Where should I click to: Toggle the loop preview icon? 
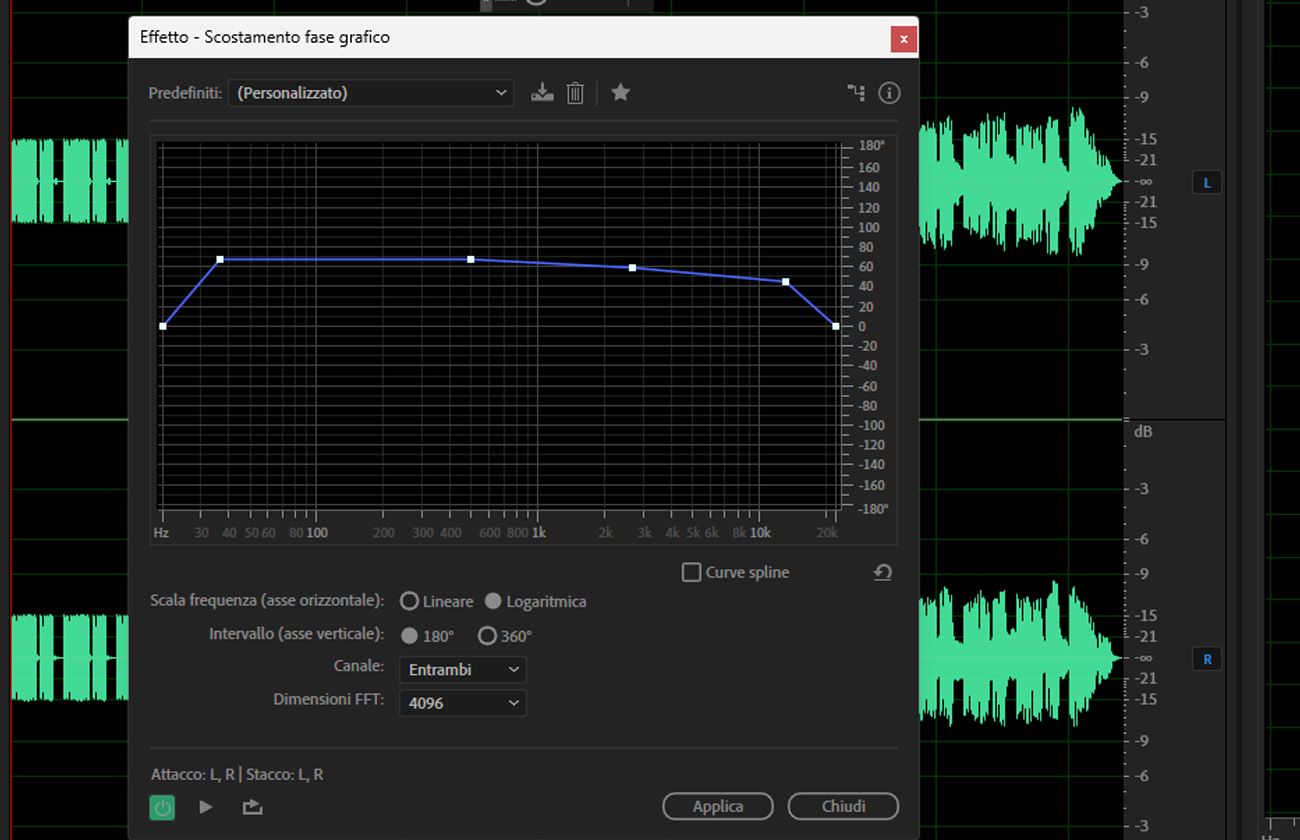[x=252, y=807]
